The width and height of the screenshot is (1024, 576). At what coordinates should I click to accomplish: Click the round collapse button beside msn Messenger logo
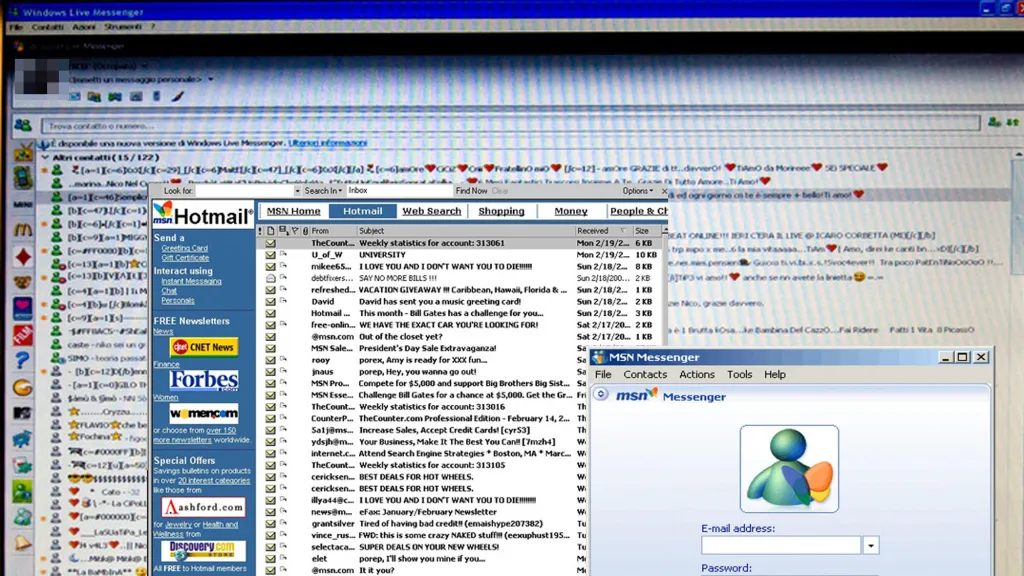601,395
